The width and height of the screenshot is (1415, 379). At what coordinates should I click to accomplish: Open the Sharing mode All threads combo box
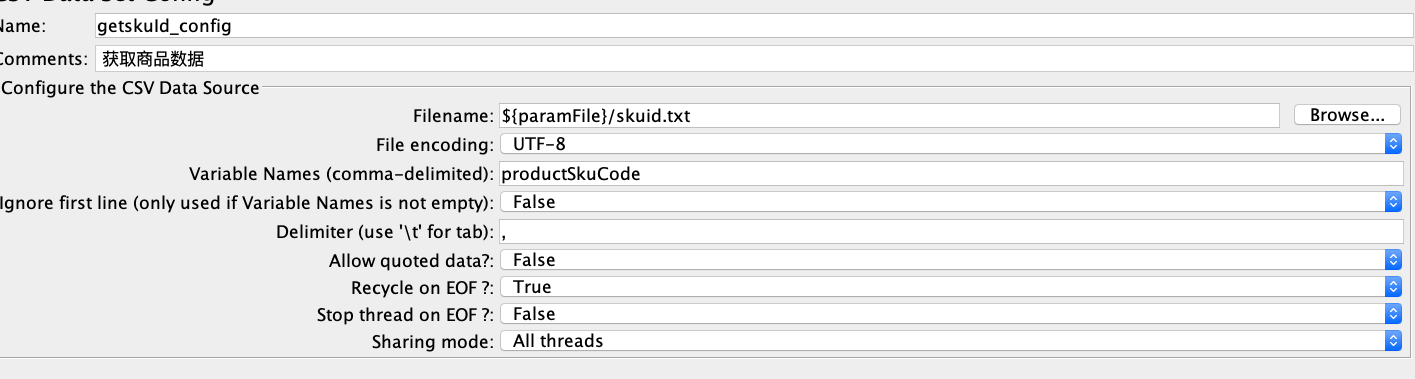(x=950, y=341)
